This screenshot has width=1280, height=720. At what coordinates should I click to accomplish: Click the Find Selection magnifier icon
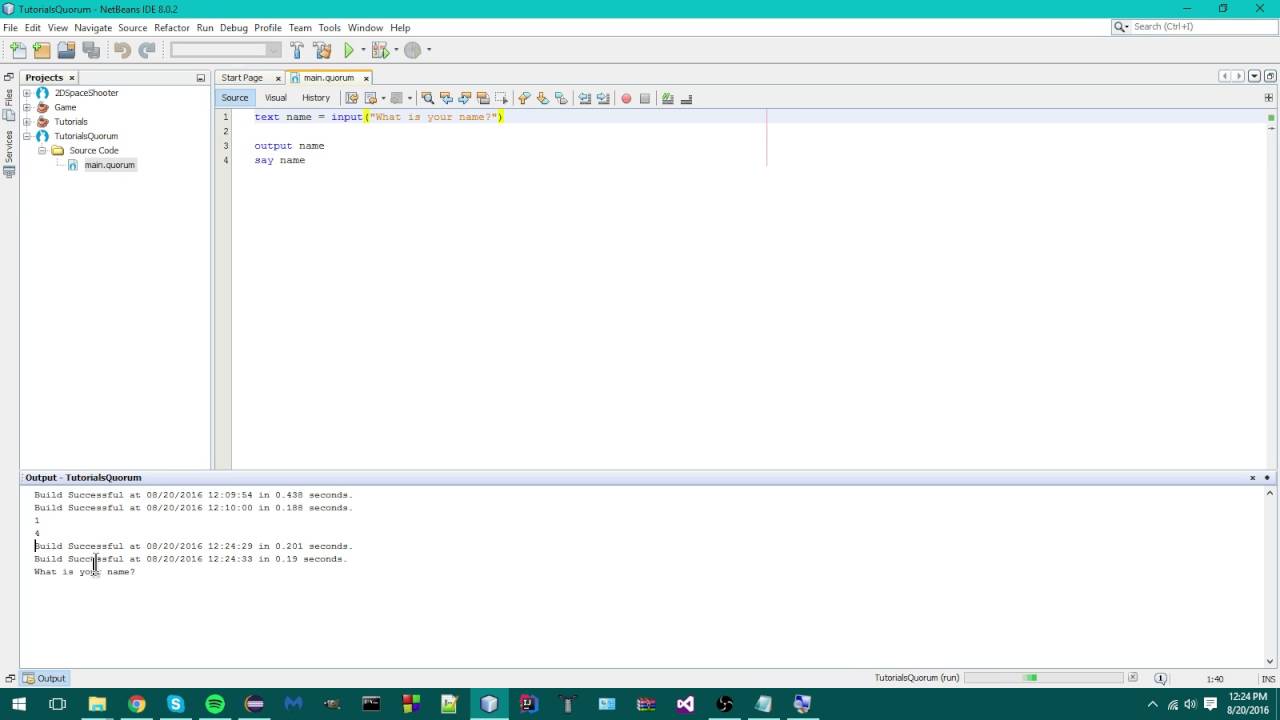427,98
